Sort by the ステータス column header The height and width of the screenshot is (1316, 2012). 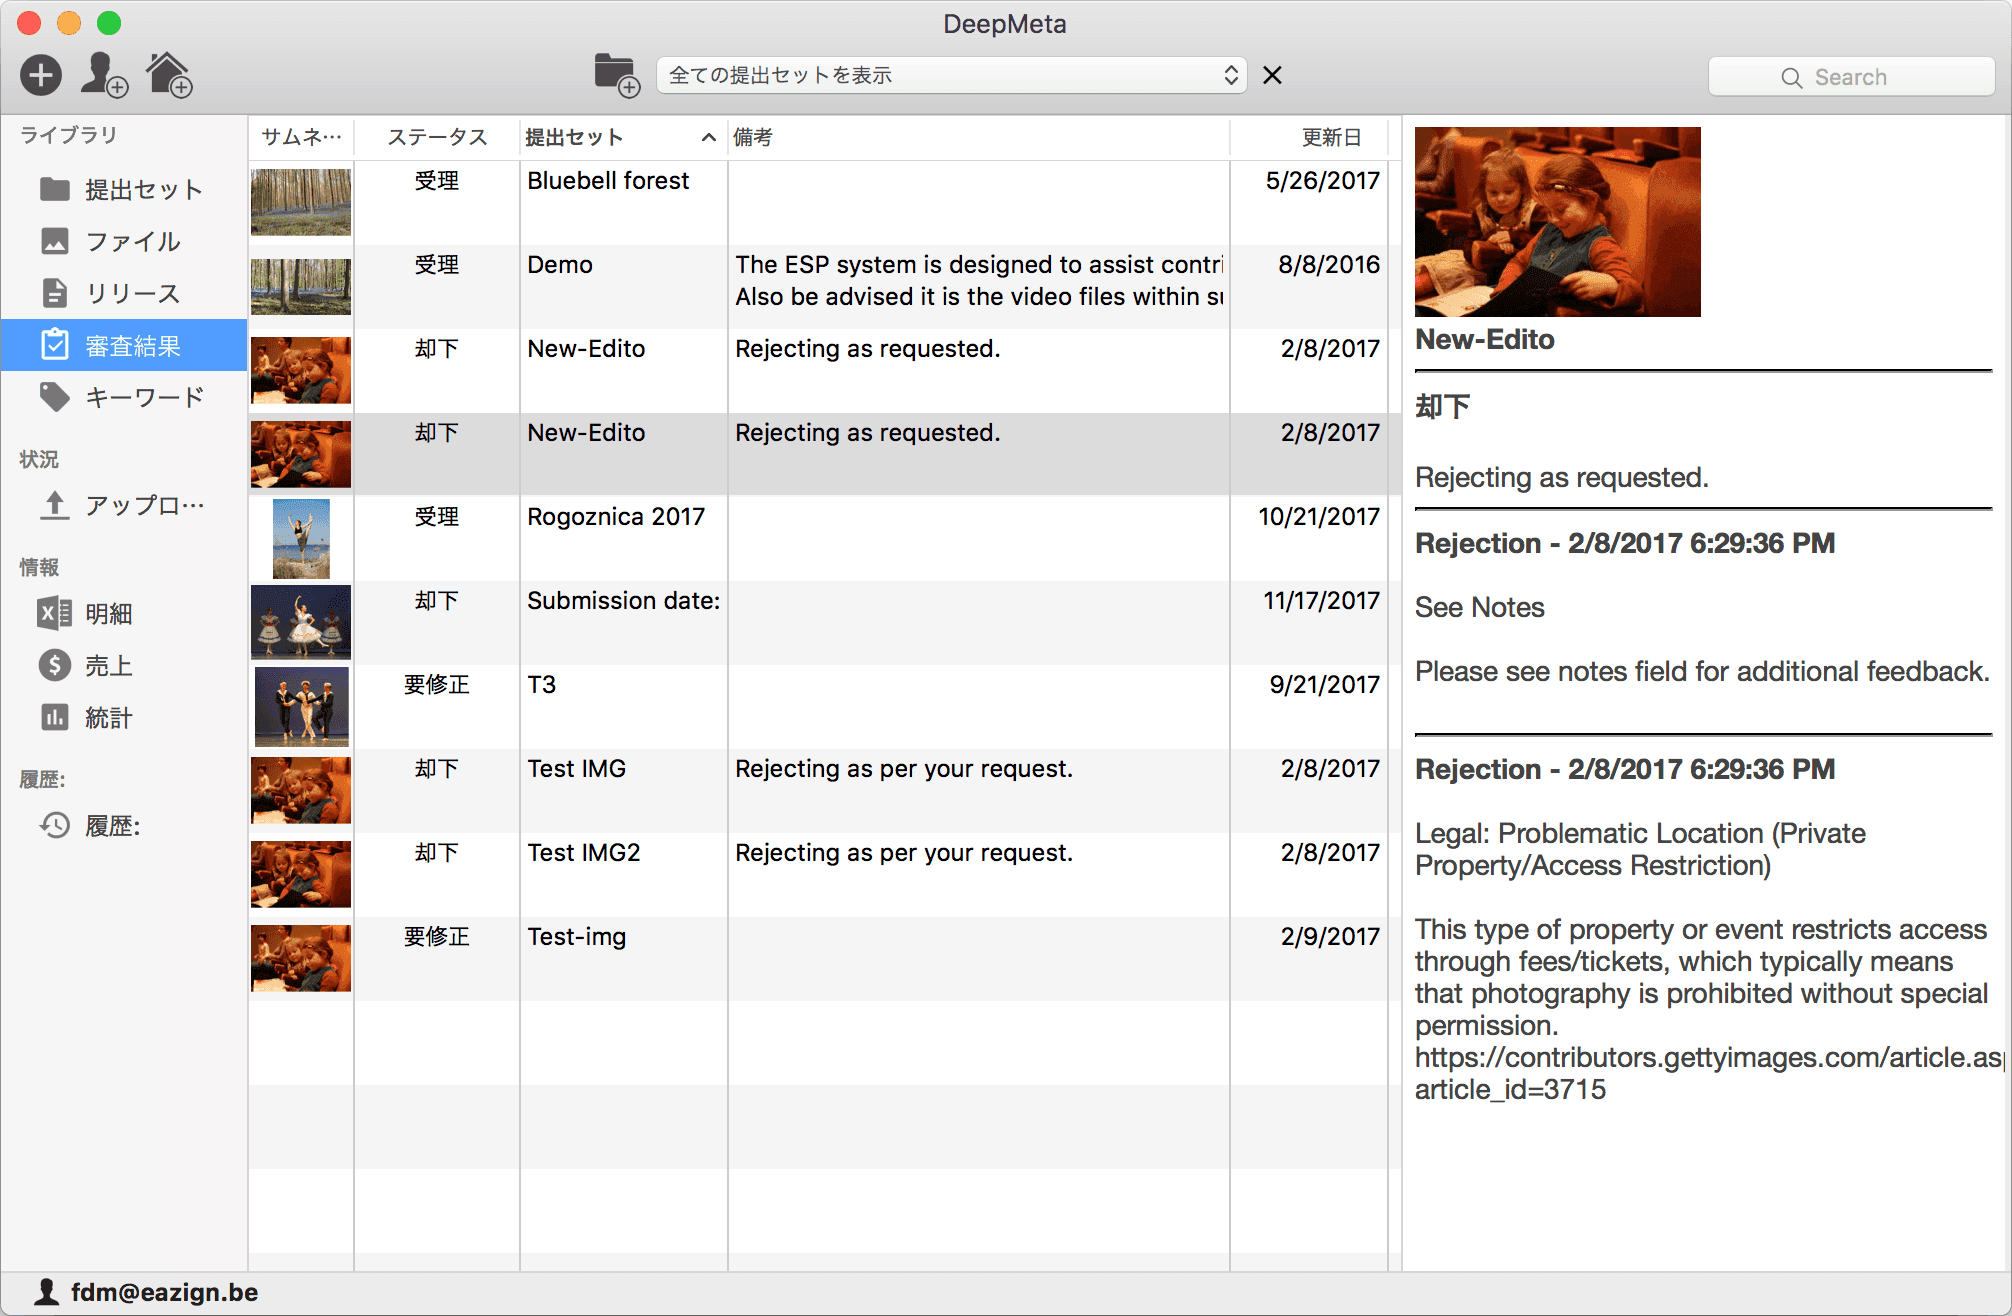(x=437, y=137)
